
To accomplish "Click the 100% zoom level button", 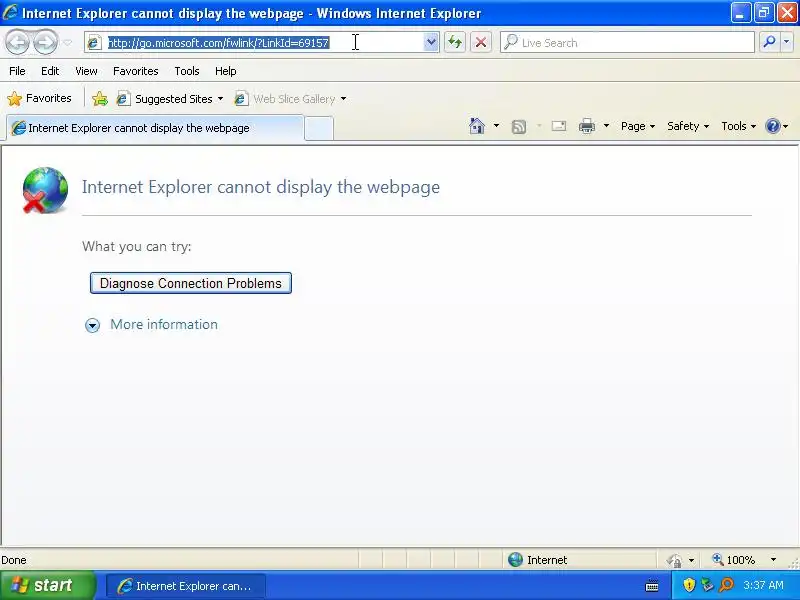I will tap(734, 560).
